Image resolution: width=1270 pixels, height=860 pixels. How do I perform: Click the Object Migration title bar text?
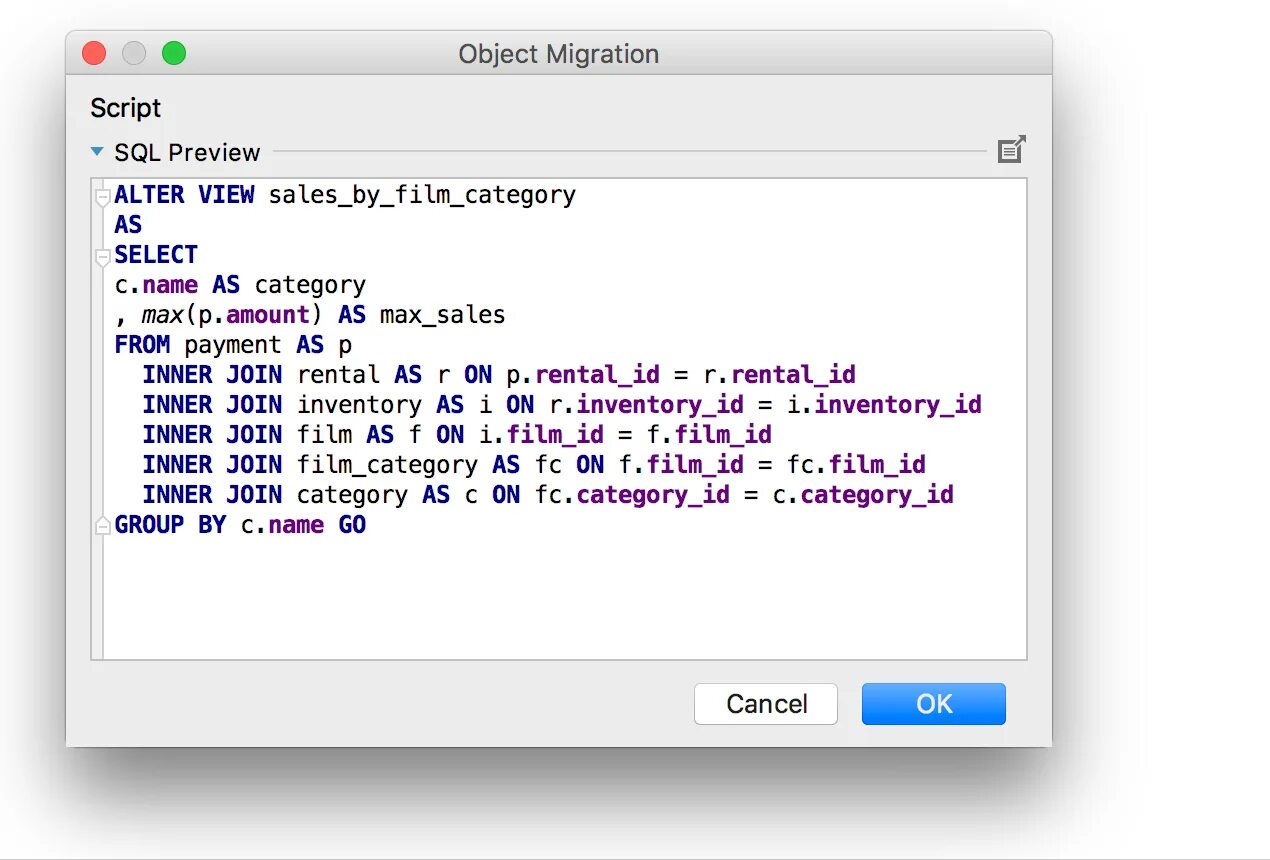pyautogui.click(x=559, y=54)
